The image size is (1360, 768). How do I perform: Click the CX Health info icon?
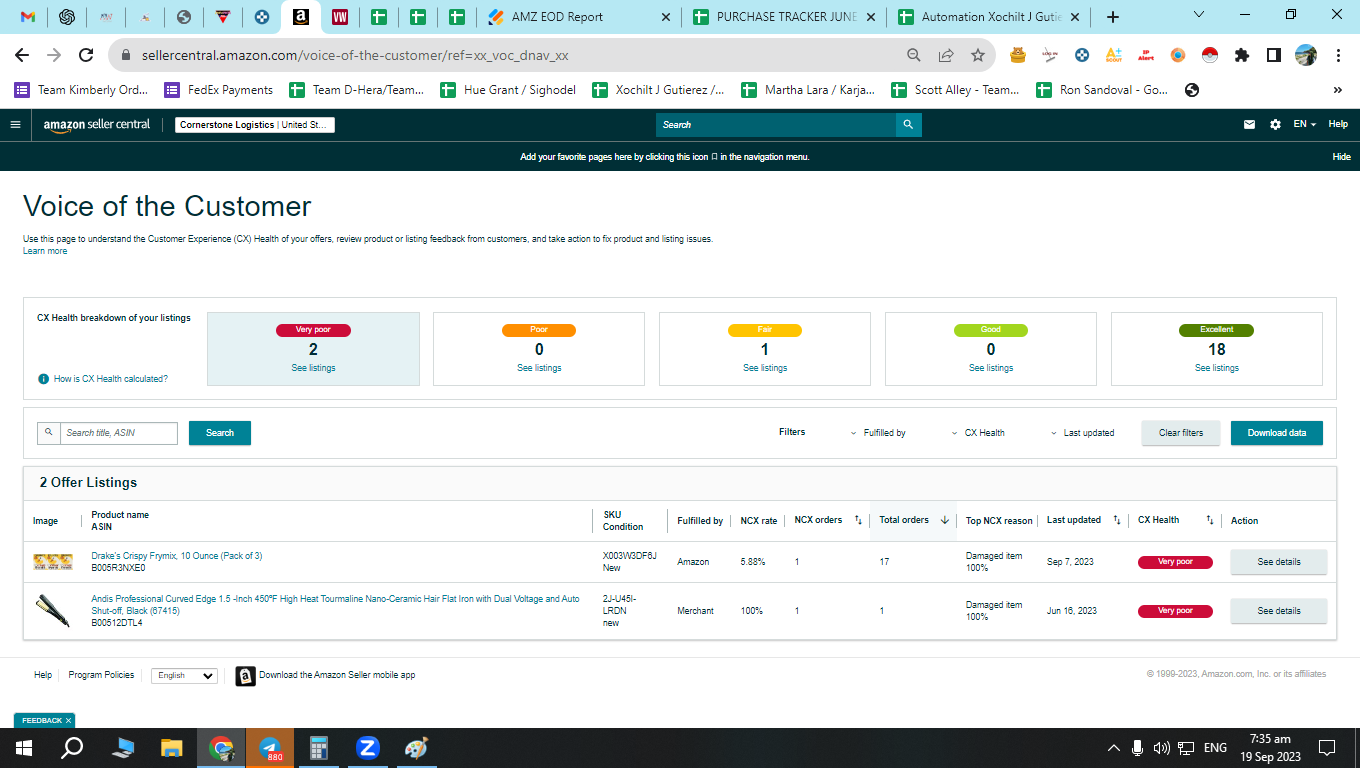[43, 379]
